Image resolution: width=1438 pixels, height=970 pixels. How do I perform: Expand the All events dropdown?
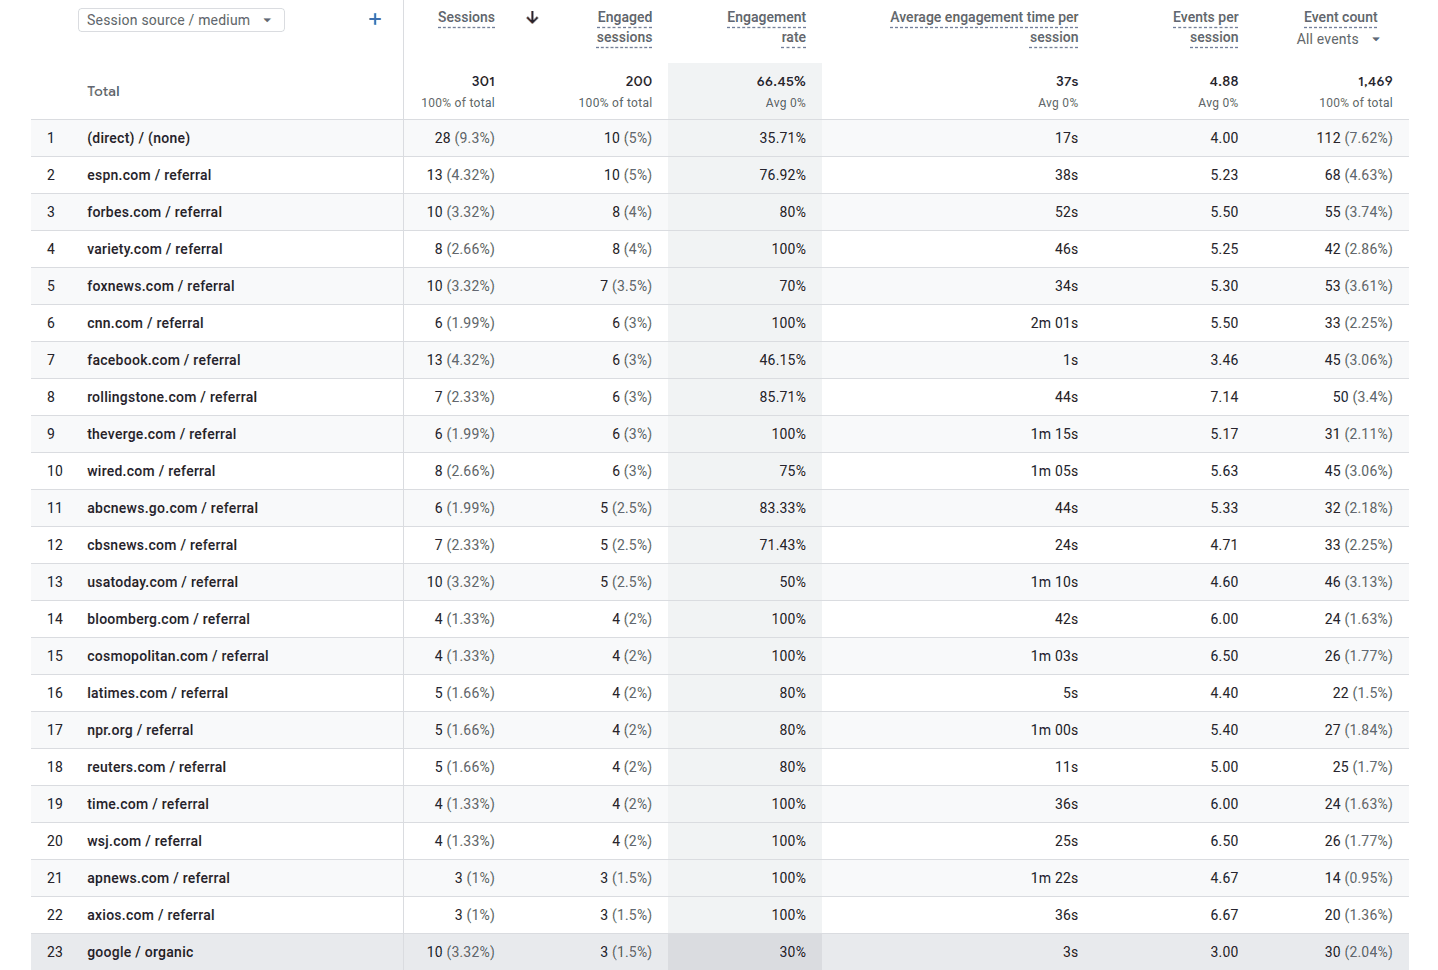1338,39
